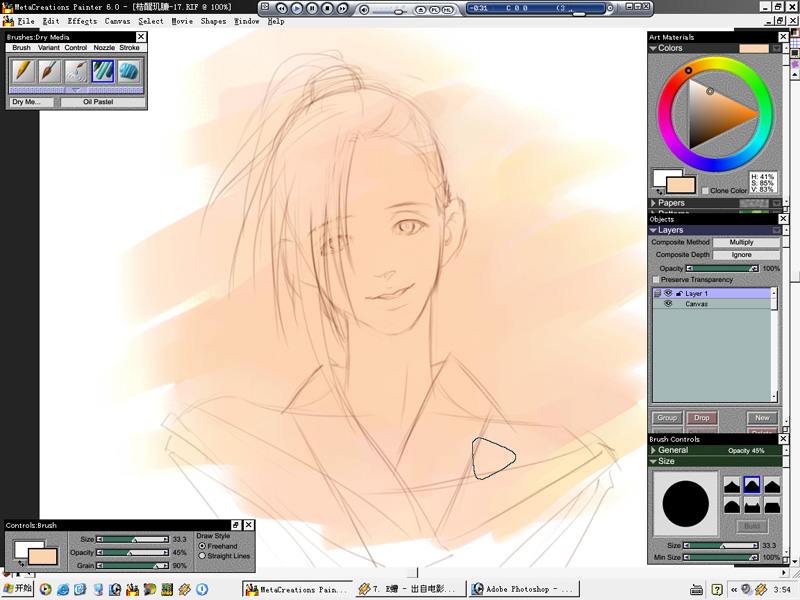Adjust the Opacity slider in Controls:Brush
Image resolution: width=800 pixels, height=600 pixels.
coord(133,553)
